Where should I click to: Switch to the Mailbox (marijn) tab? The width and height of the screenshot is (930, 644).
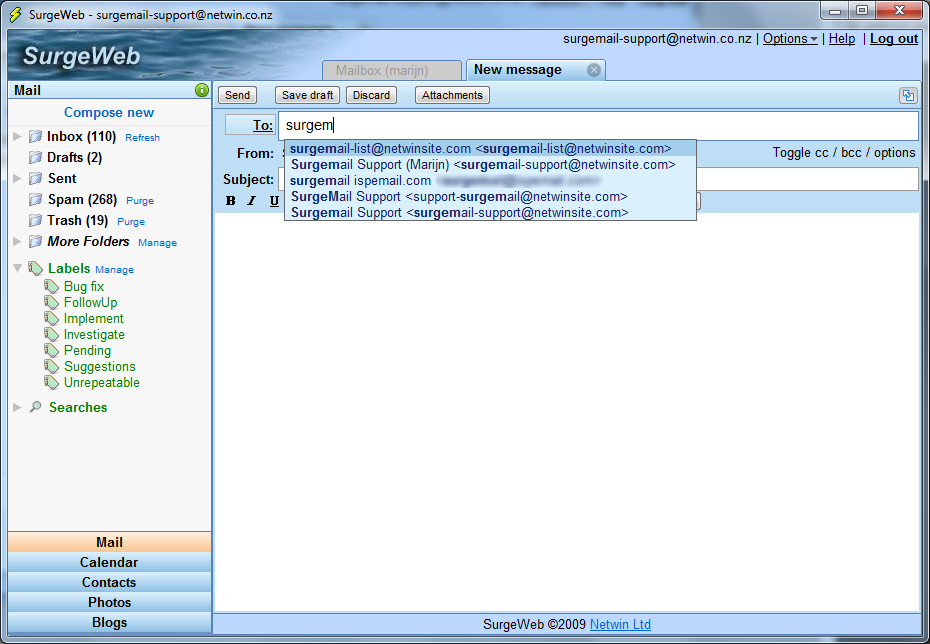click(391, 71)
